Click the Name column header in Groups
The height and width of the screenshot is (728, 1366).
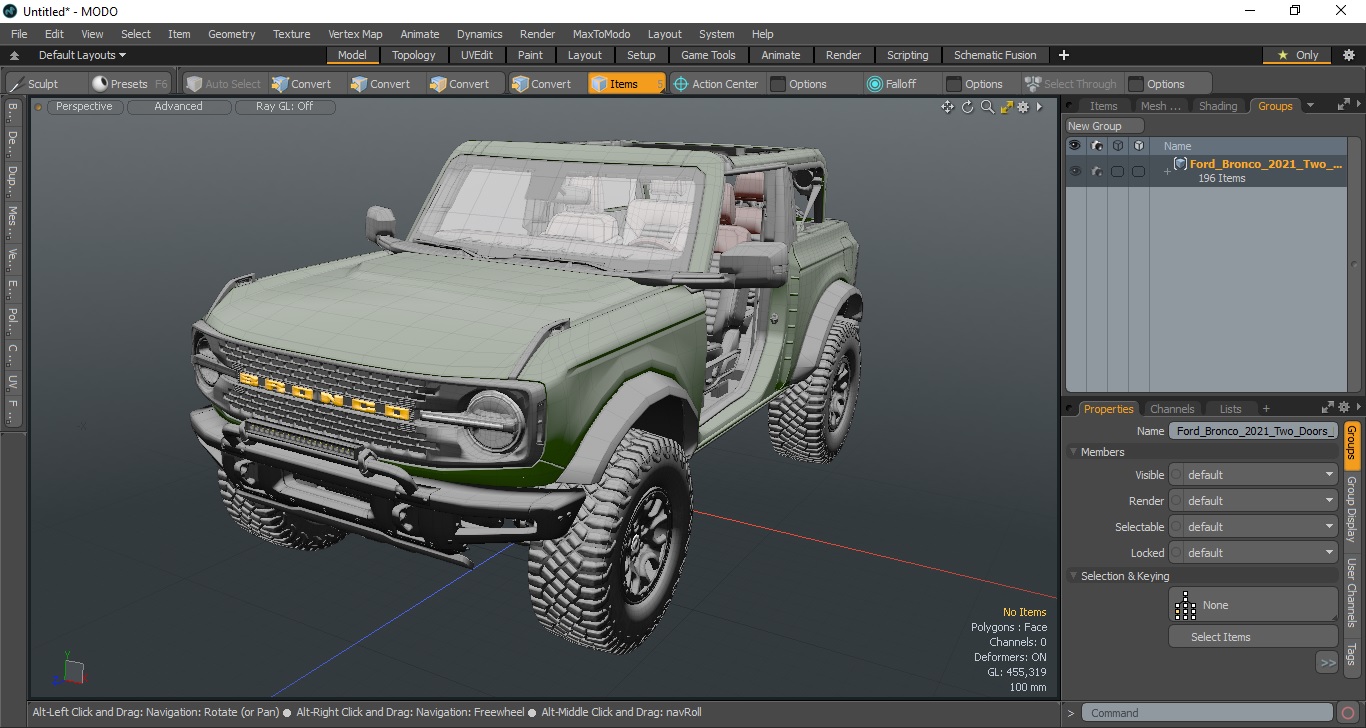(1177, 146)
